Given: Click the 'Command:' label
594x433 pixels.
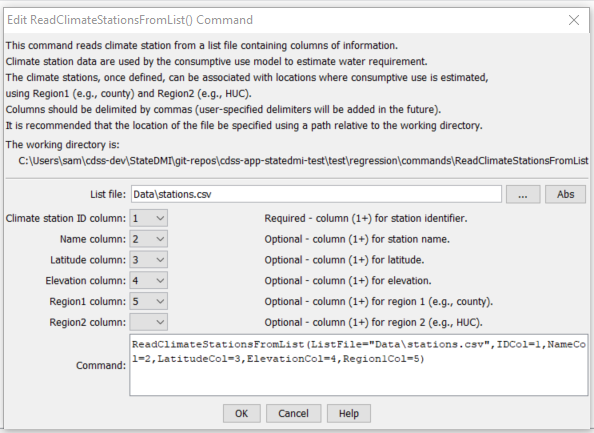Looking at the screenshot, I should coord(101,366).
